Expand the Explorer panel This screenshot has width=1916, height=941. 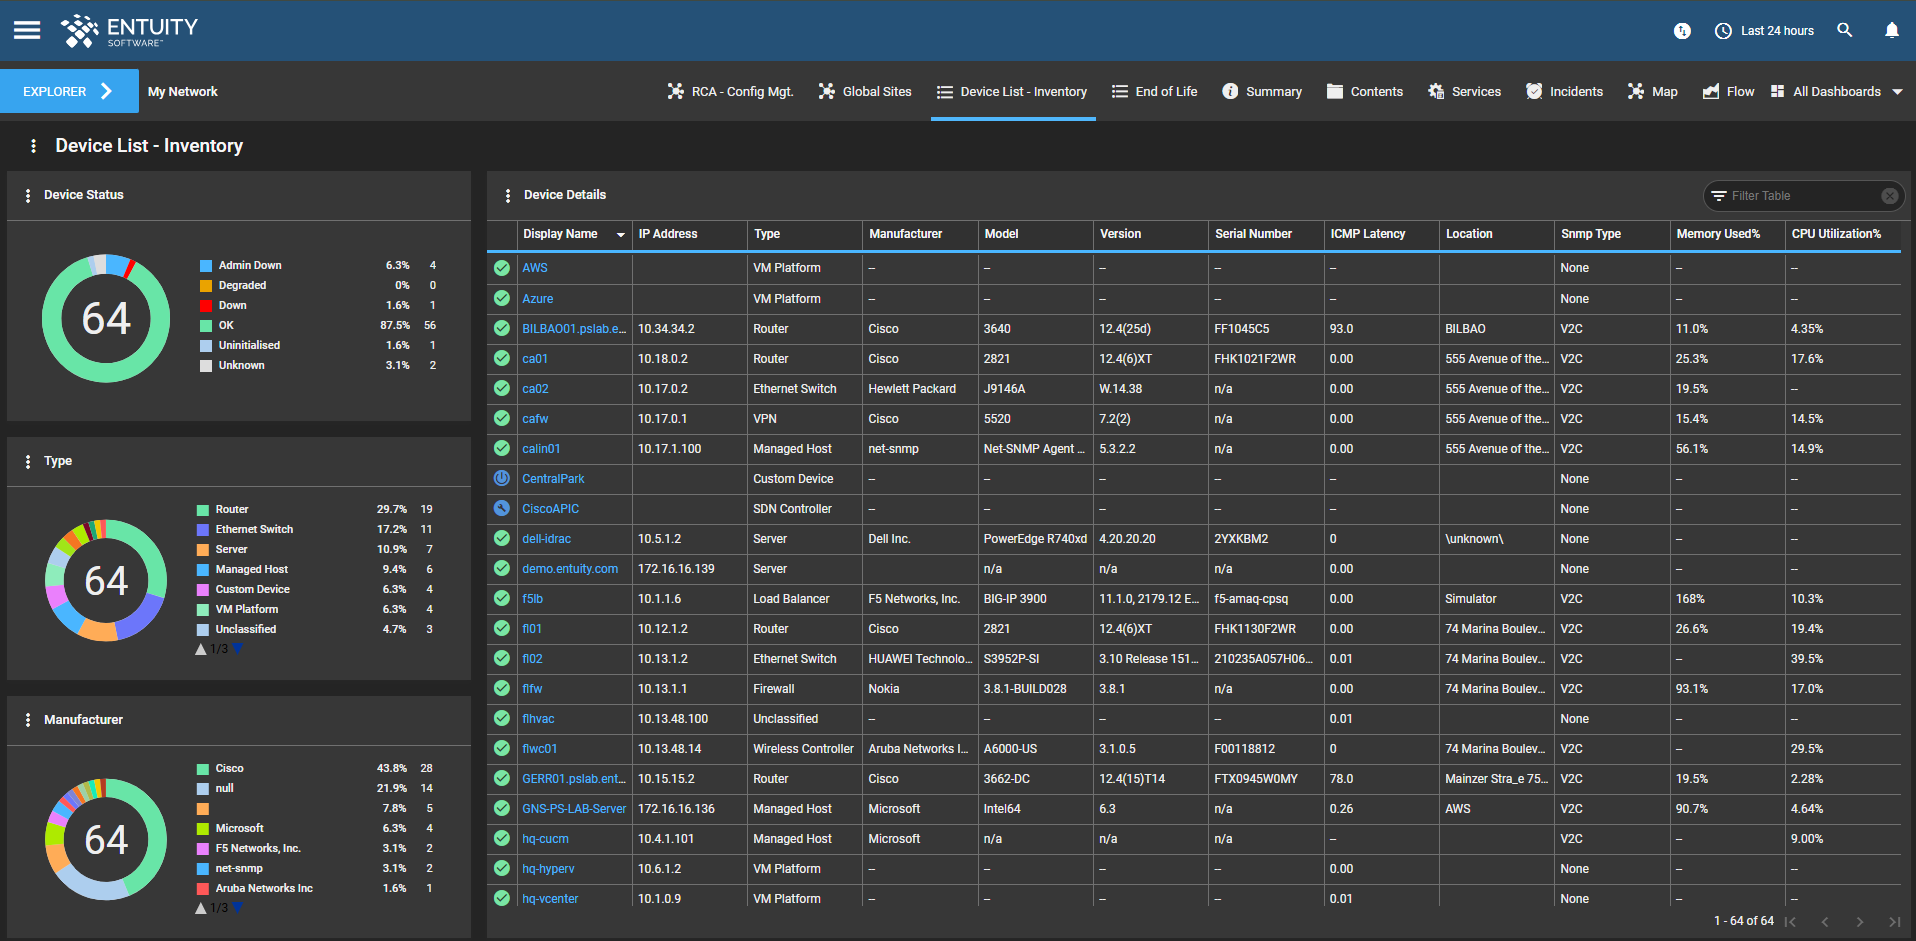pos(69,91)
